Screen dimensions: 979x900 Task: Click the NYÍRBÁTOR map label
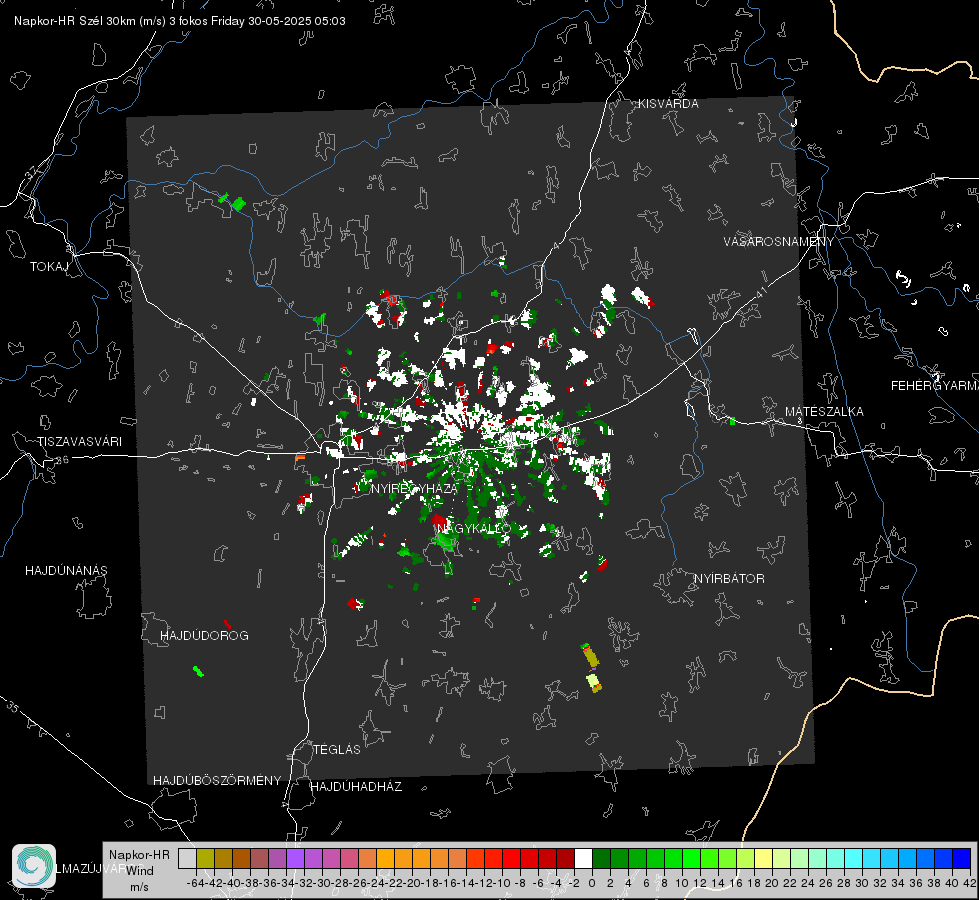[x=729, y=578]
